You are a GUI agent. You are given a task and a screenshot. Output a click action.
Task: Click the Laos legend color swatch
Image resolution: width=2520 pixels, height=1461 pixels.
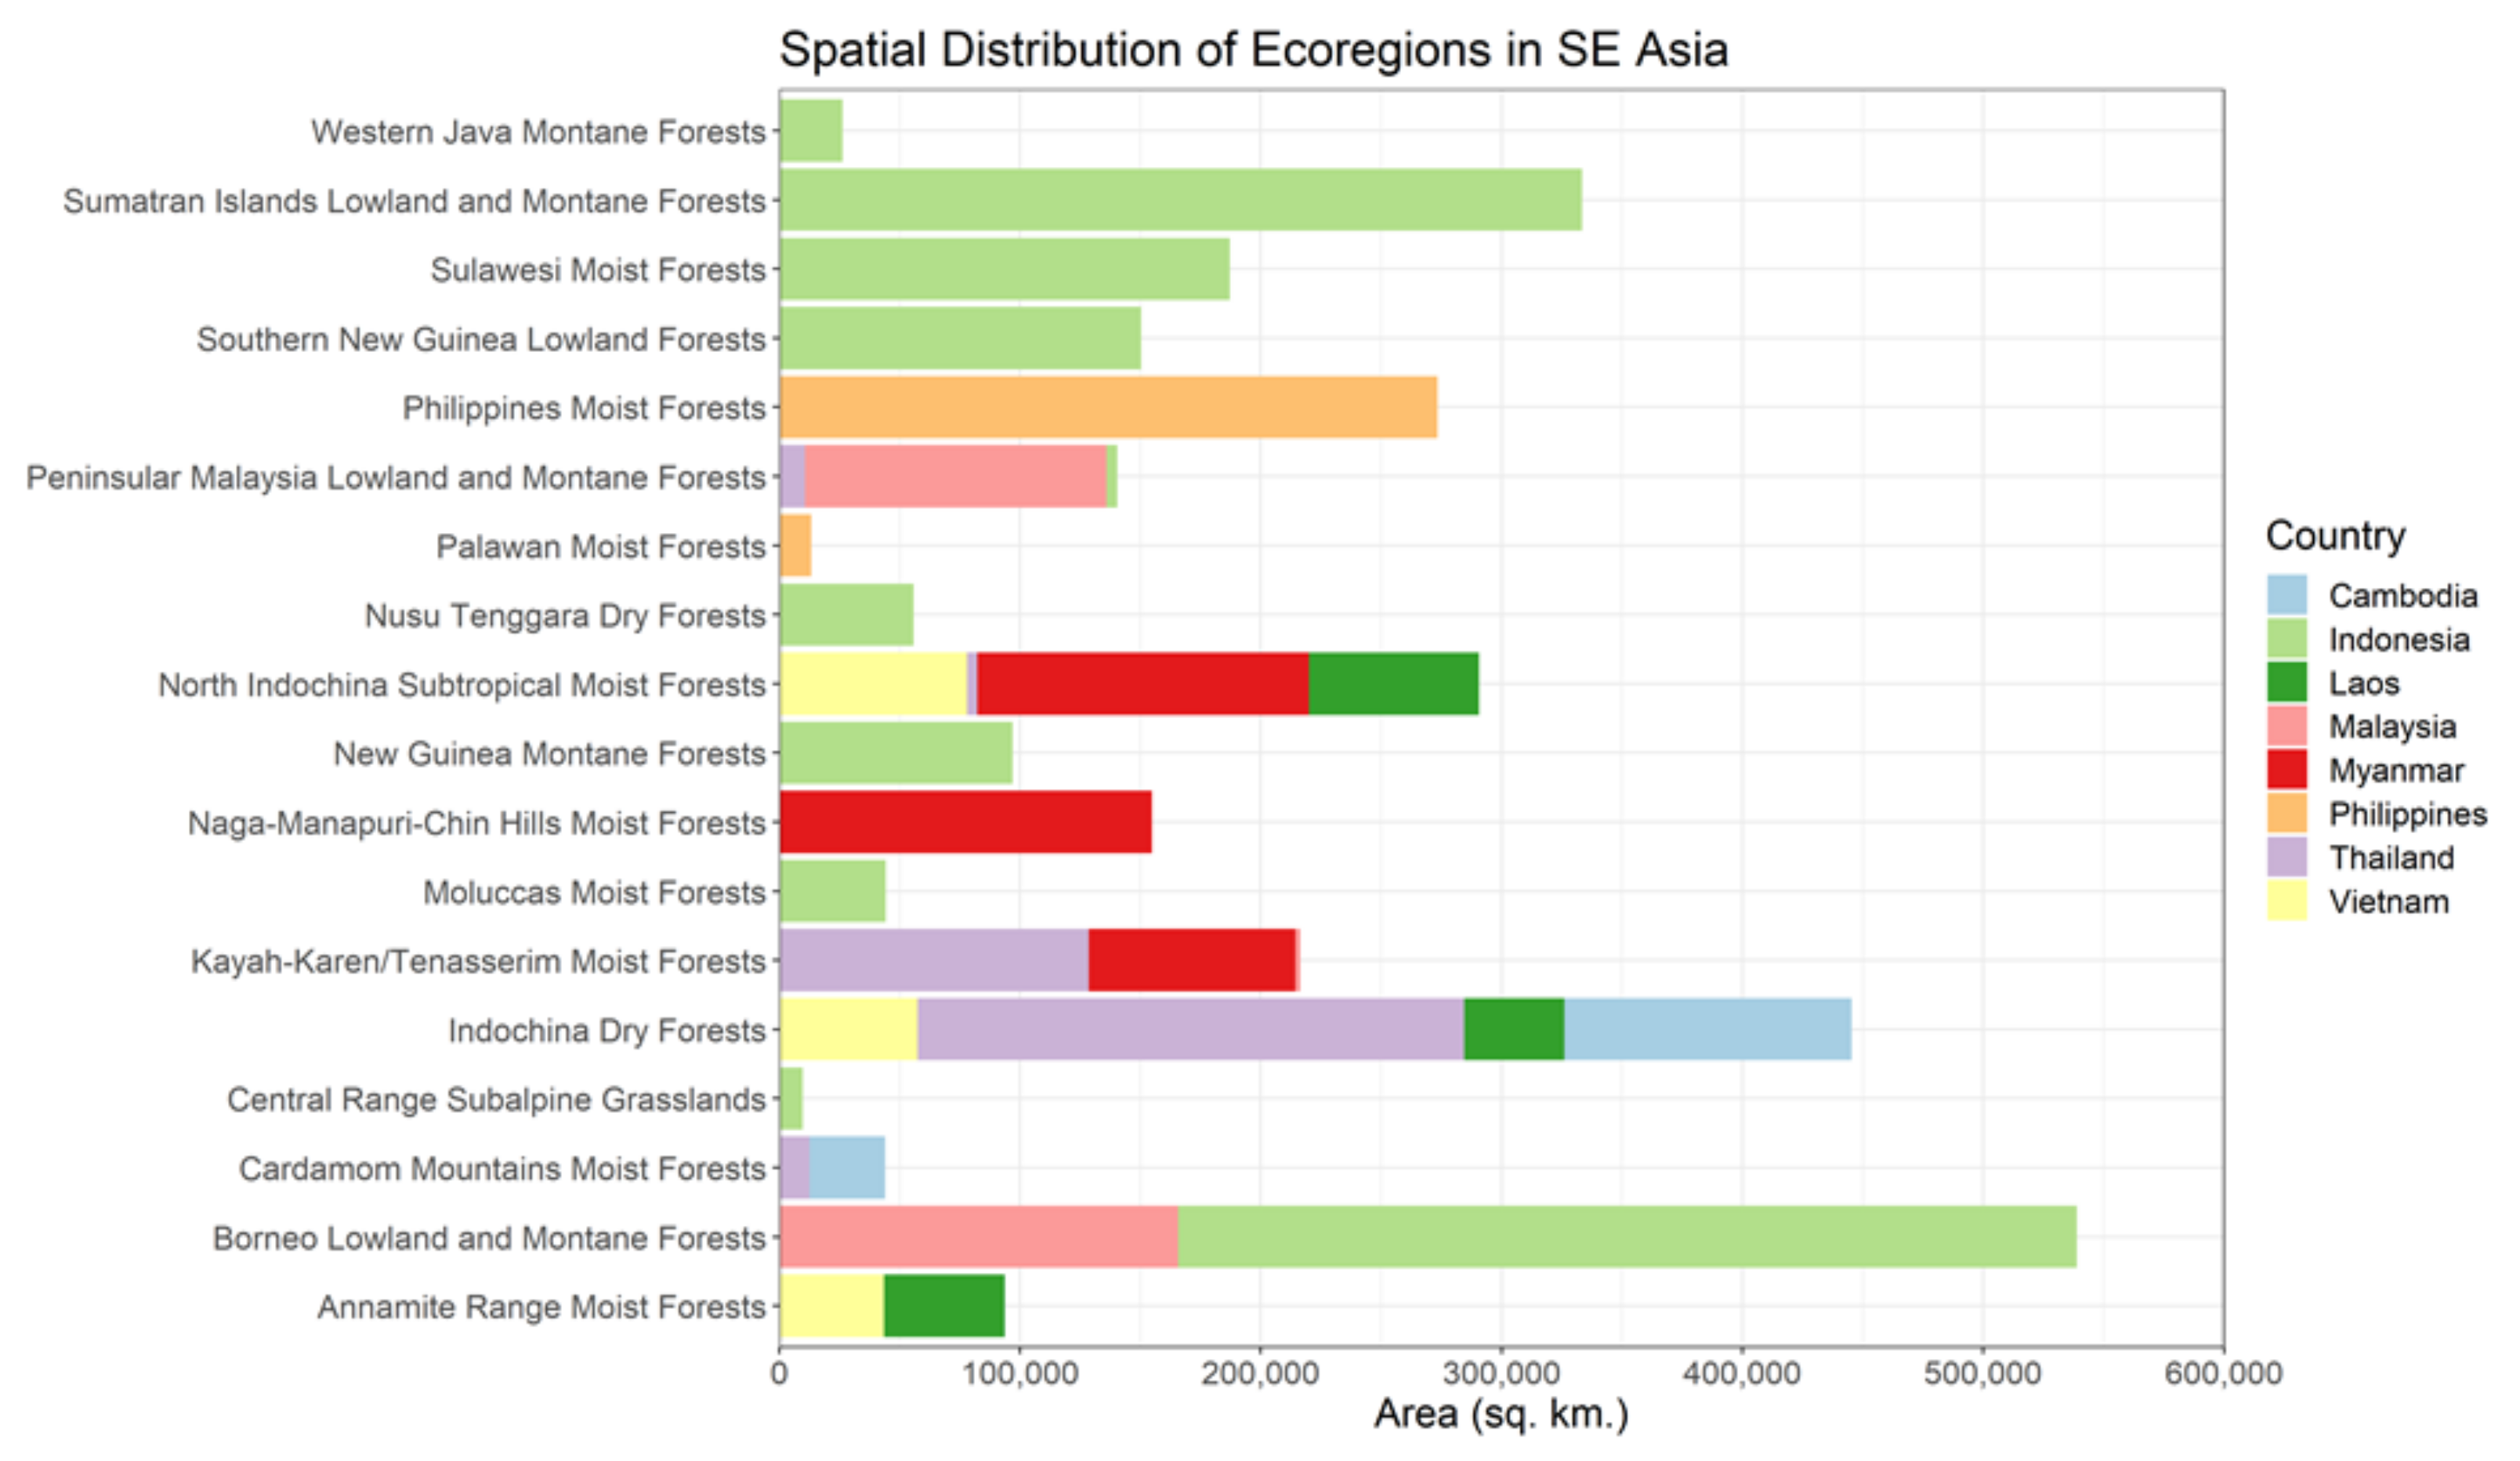[2286, 682]
